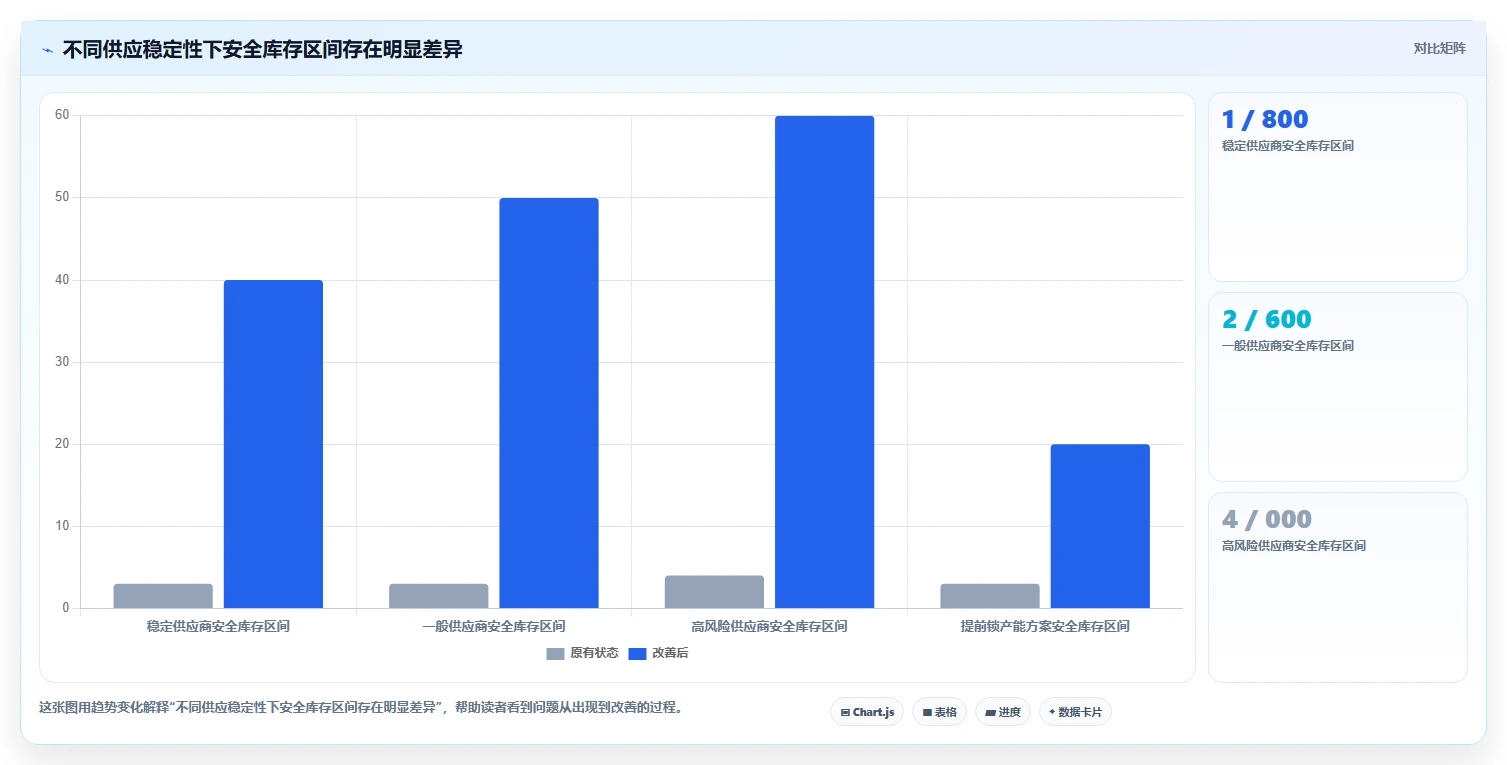
Task: Click x-axis label 高风险供应商安全库存区间
Action: 769,627
